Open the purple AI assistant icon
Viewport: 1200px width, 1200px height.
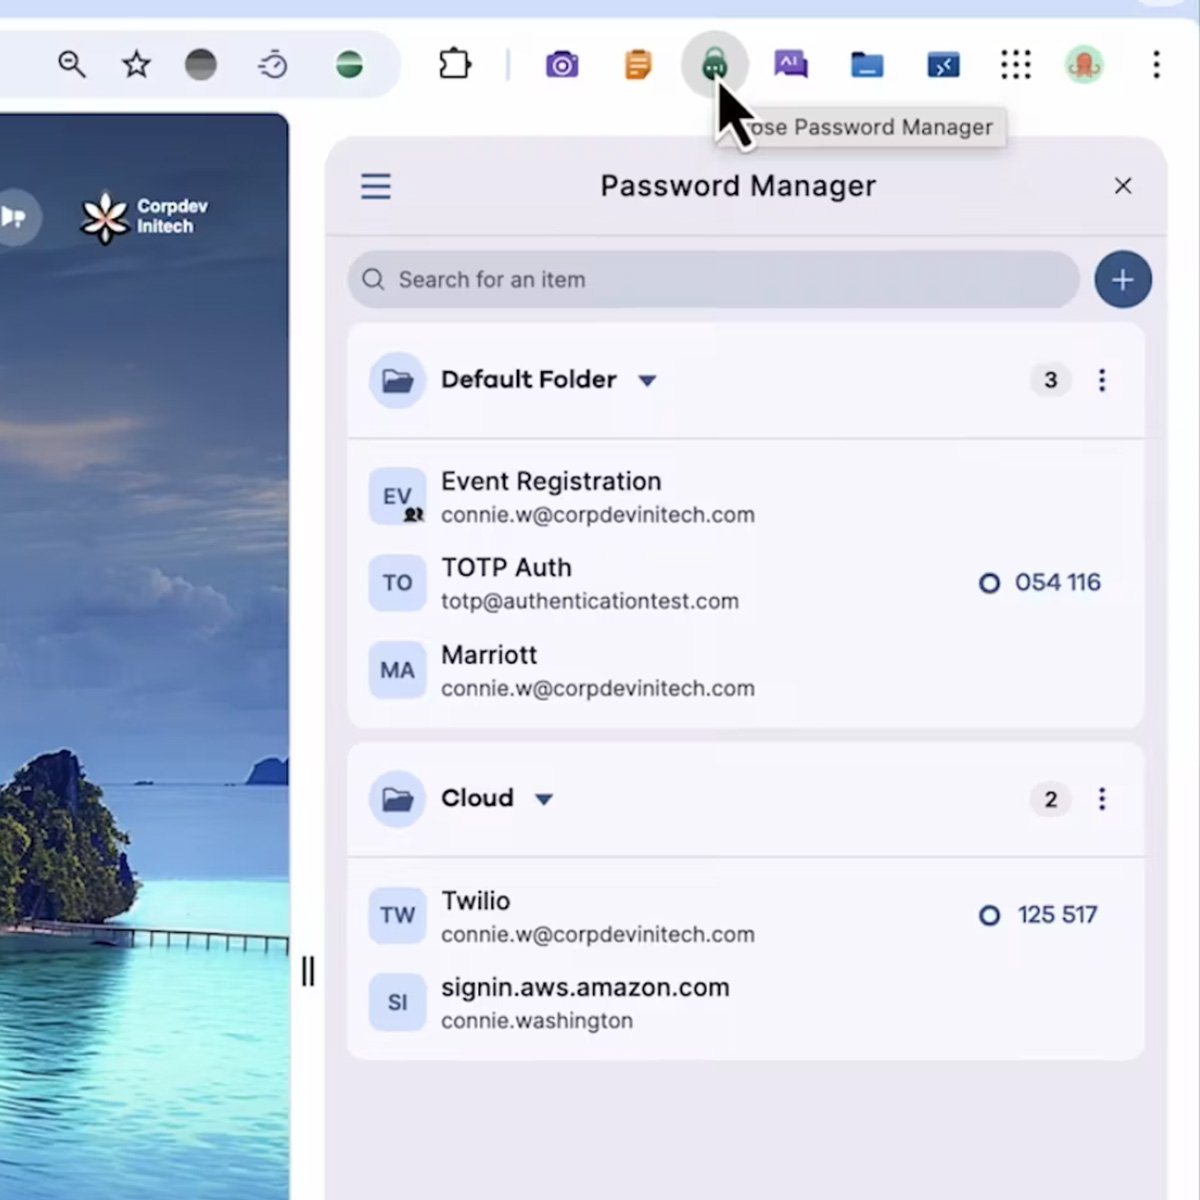pos(790,65)
